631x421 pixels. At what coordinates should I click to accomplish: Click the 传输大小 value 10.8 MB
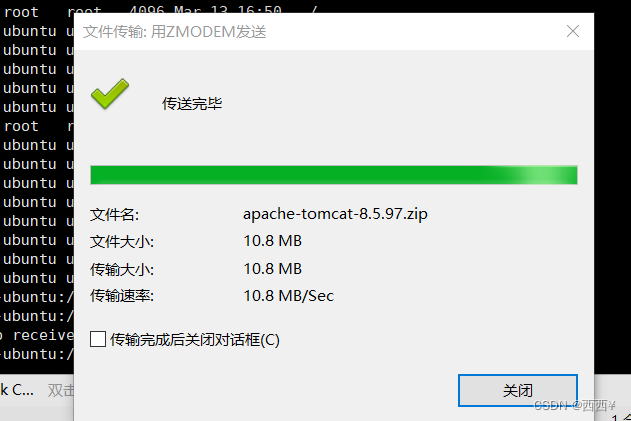pos(272,268)
